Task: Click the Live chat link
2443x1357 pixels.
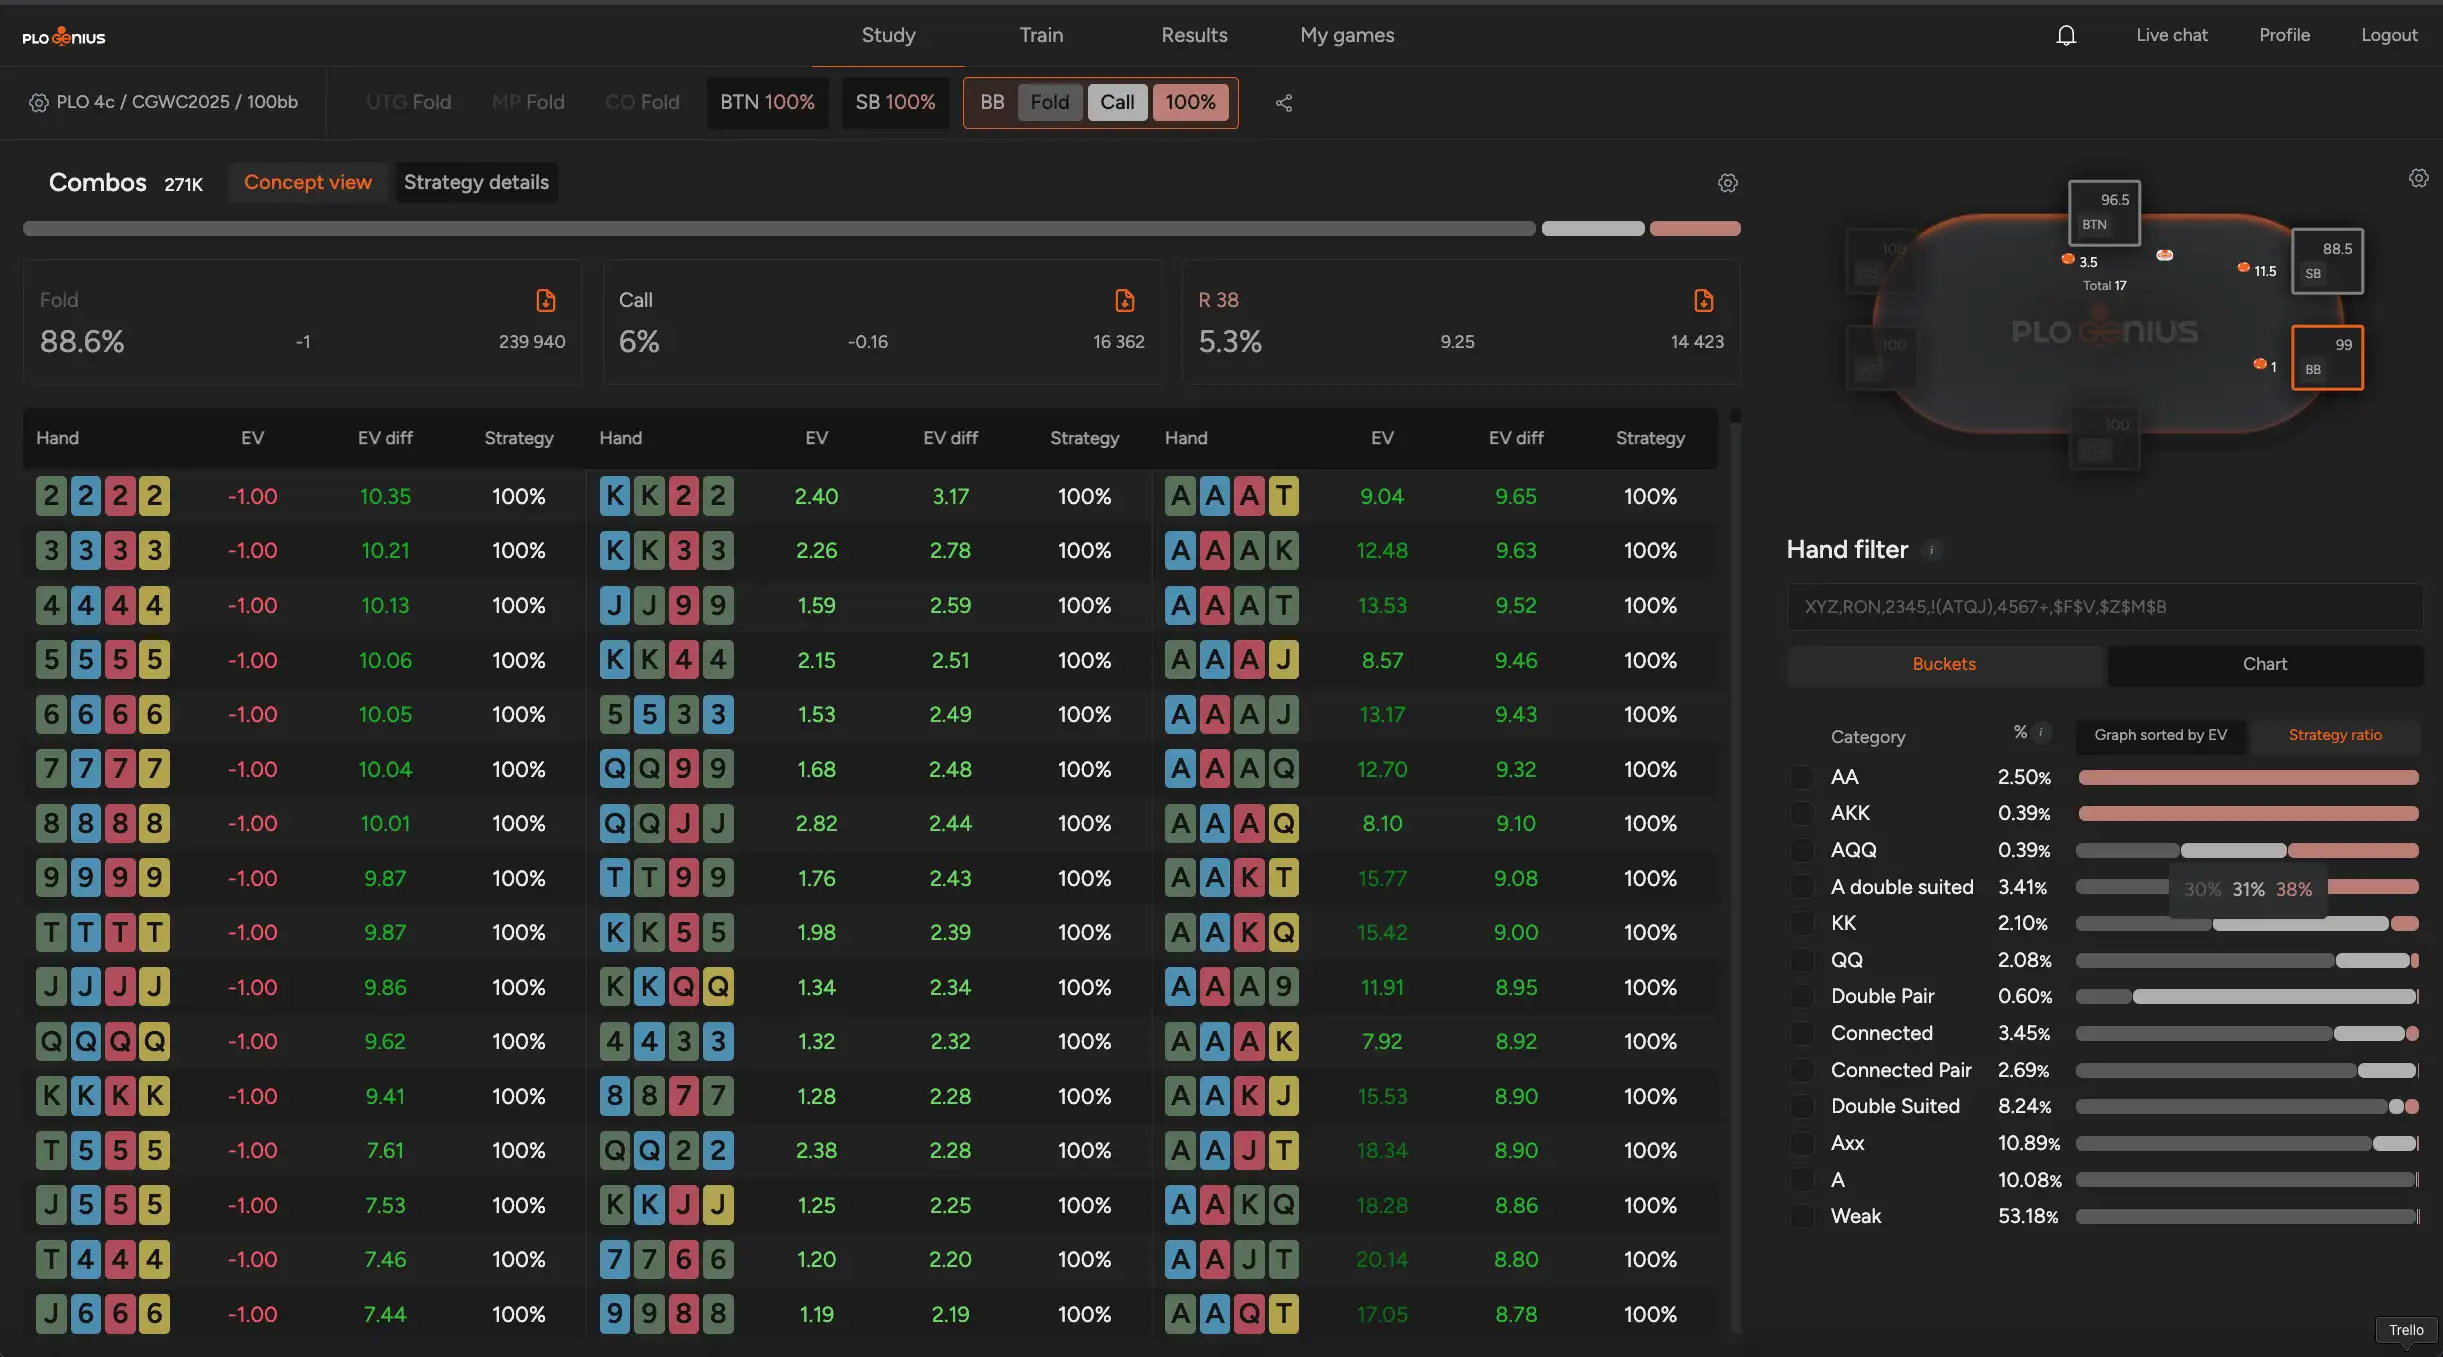Action: [2171, 35]
